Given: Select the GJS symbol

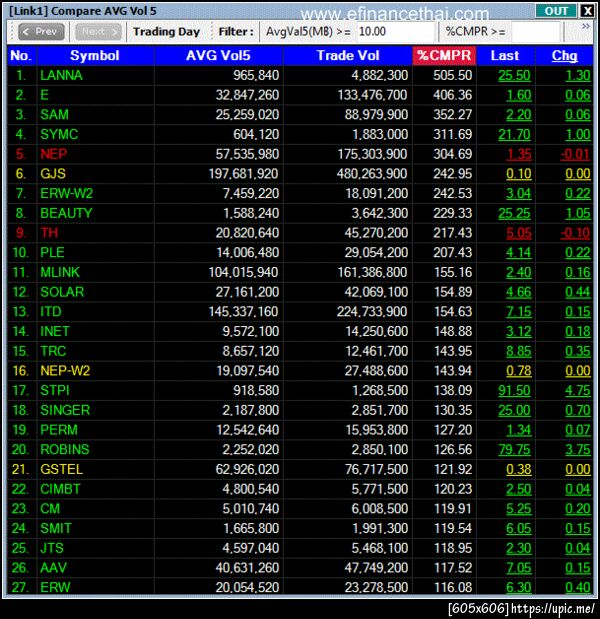Looking at the screenshot, I should point(53,174).
